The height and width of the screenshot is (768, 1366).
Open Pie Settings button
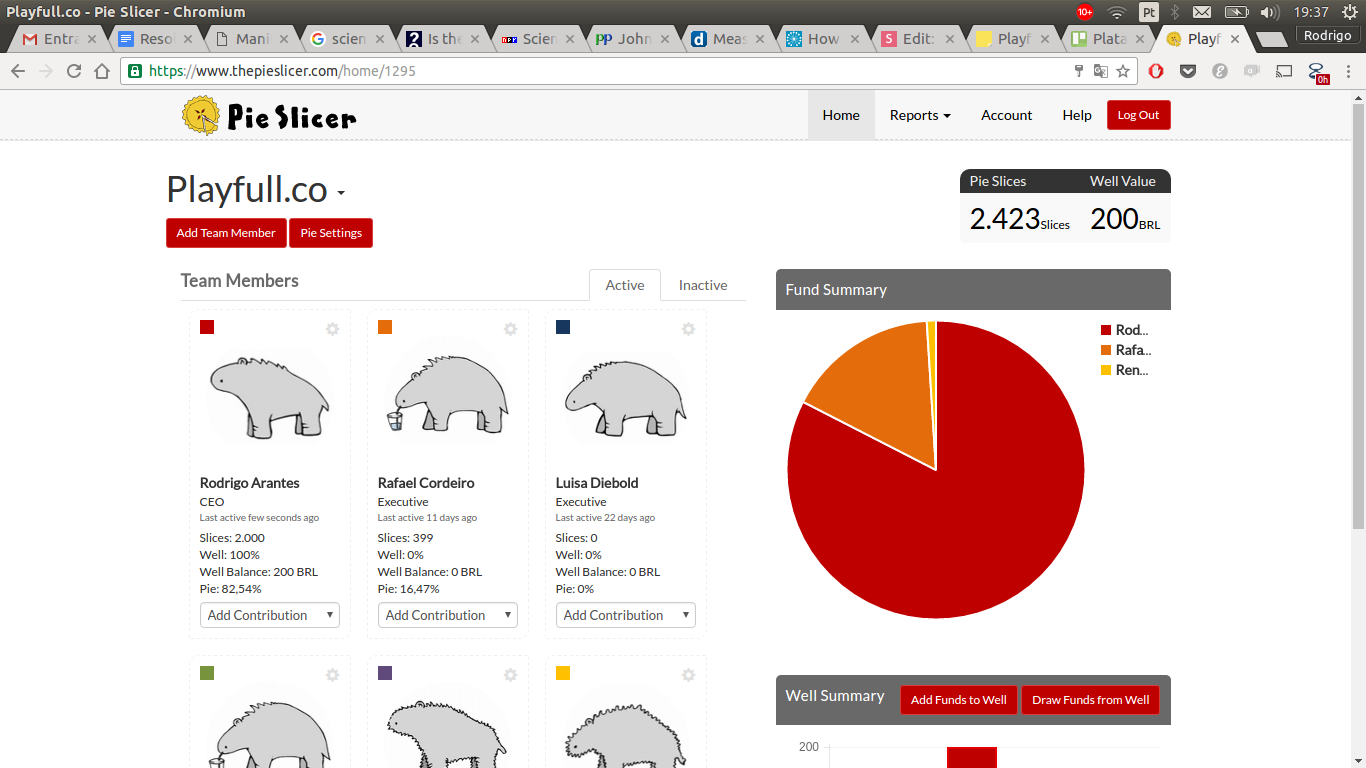(x=331, y=233)
